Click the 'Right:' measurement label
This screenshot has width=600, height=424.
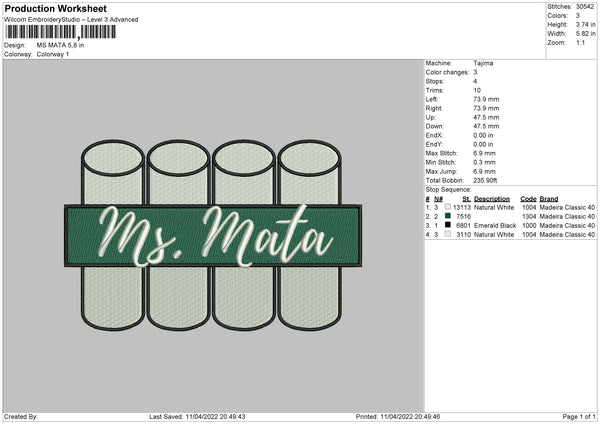(434, 108)
